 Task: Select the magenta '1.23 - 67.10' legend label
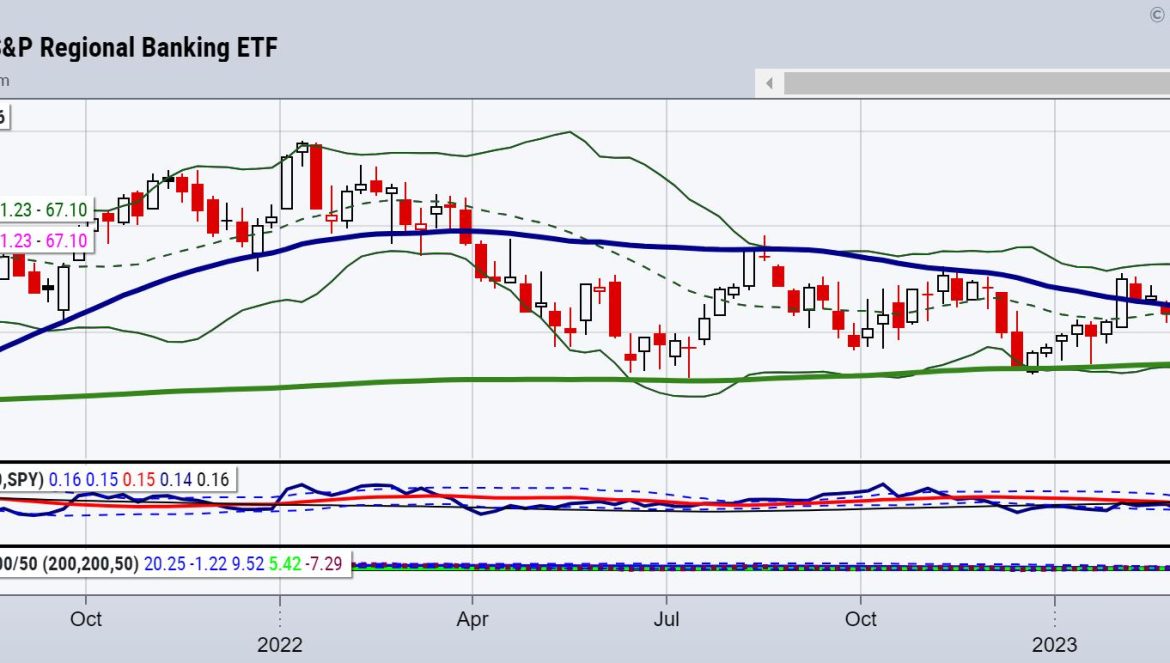(x=44, y=241)
